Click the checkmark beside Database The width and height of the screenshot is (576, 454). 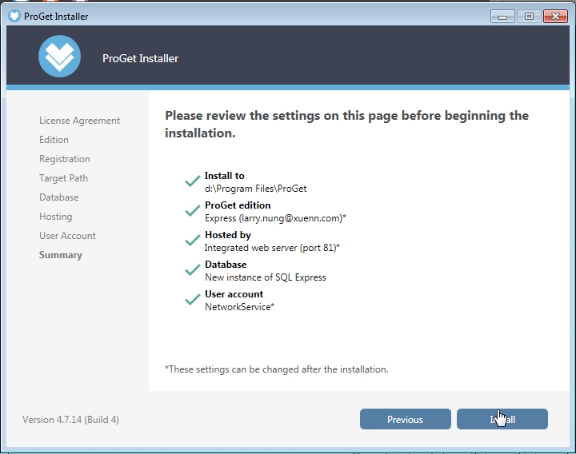coord(192,270)
